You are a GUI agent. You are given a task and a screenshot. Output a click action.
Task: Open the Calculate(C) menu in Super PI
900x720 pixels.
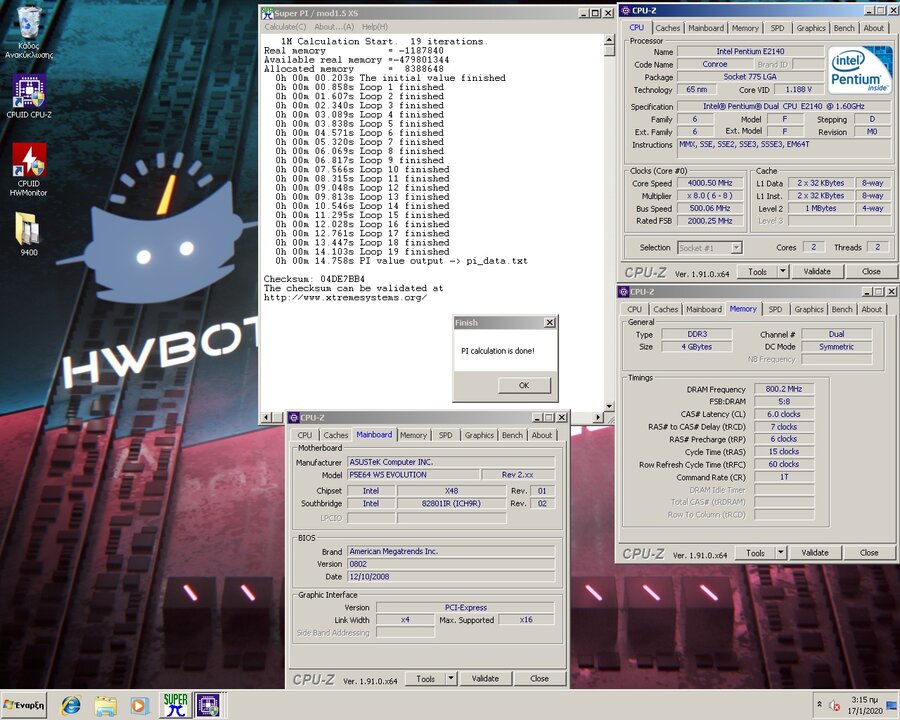pos(285,27)
